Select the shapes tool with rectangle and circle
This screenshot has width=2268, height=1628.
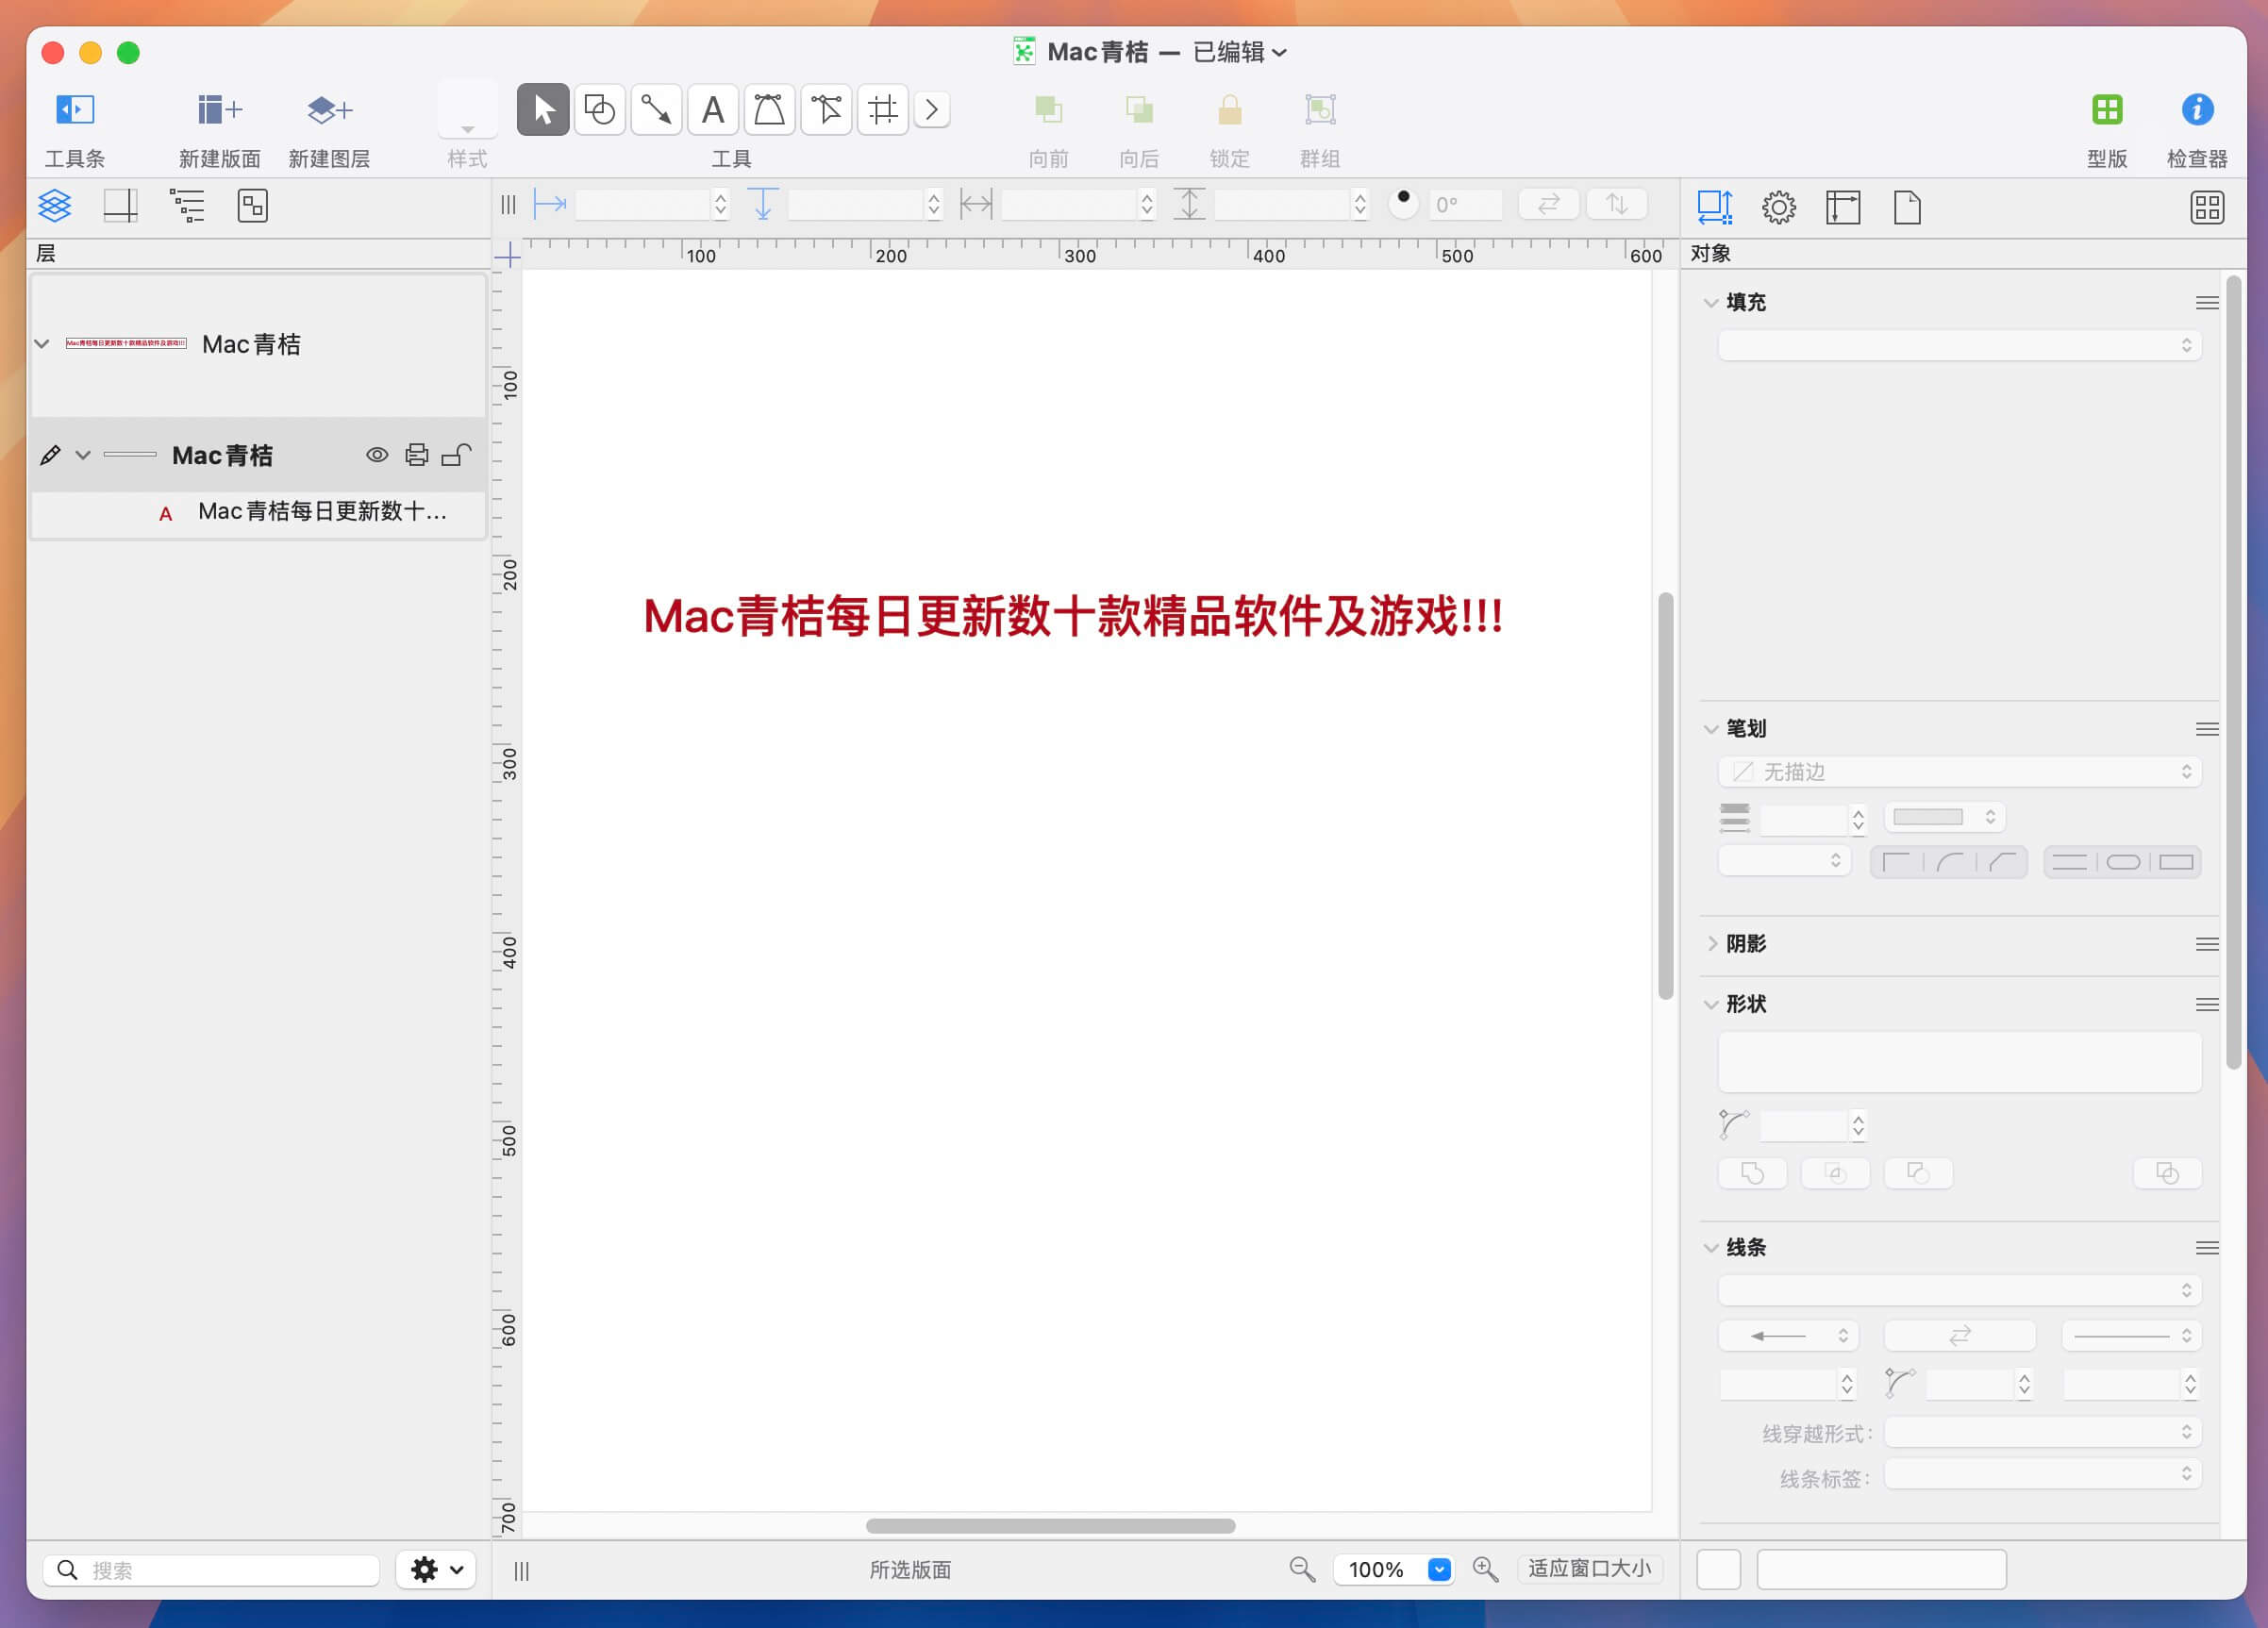point(600,110)
